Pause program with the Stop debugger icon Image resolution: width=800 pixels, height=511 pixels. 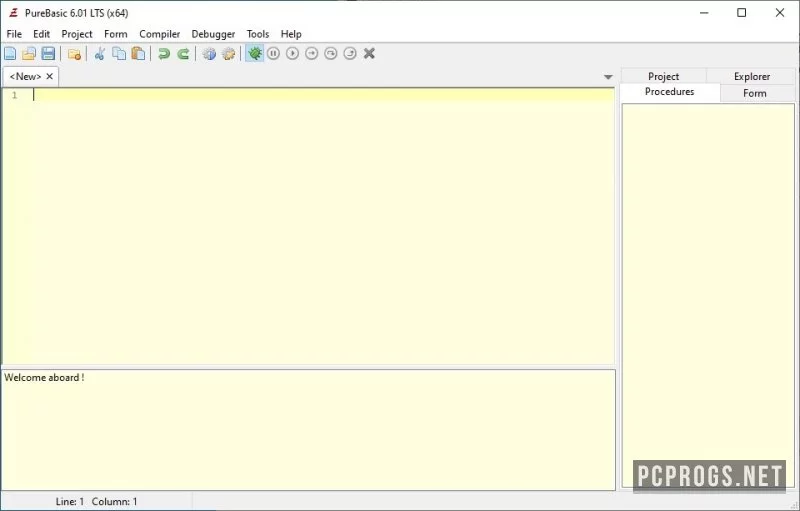273,53
